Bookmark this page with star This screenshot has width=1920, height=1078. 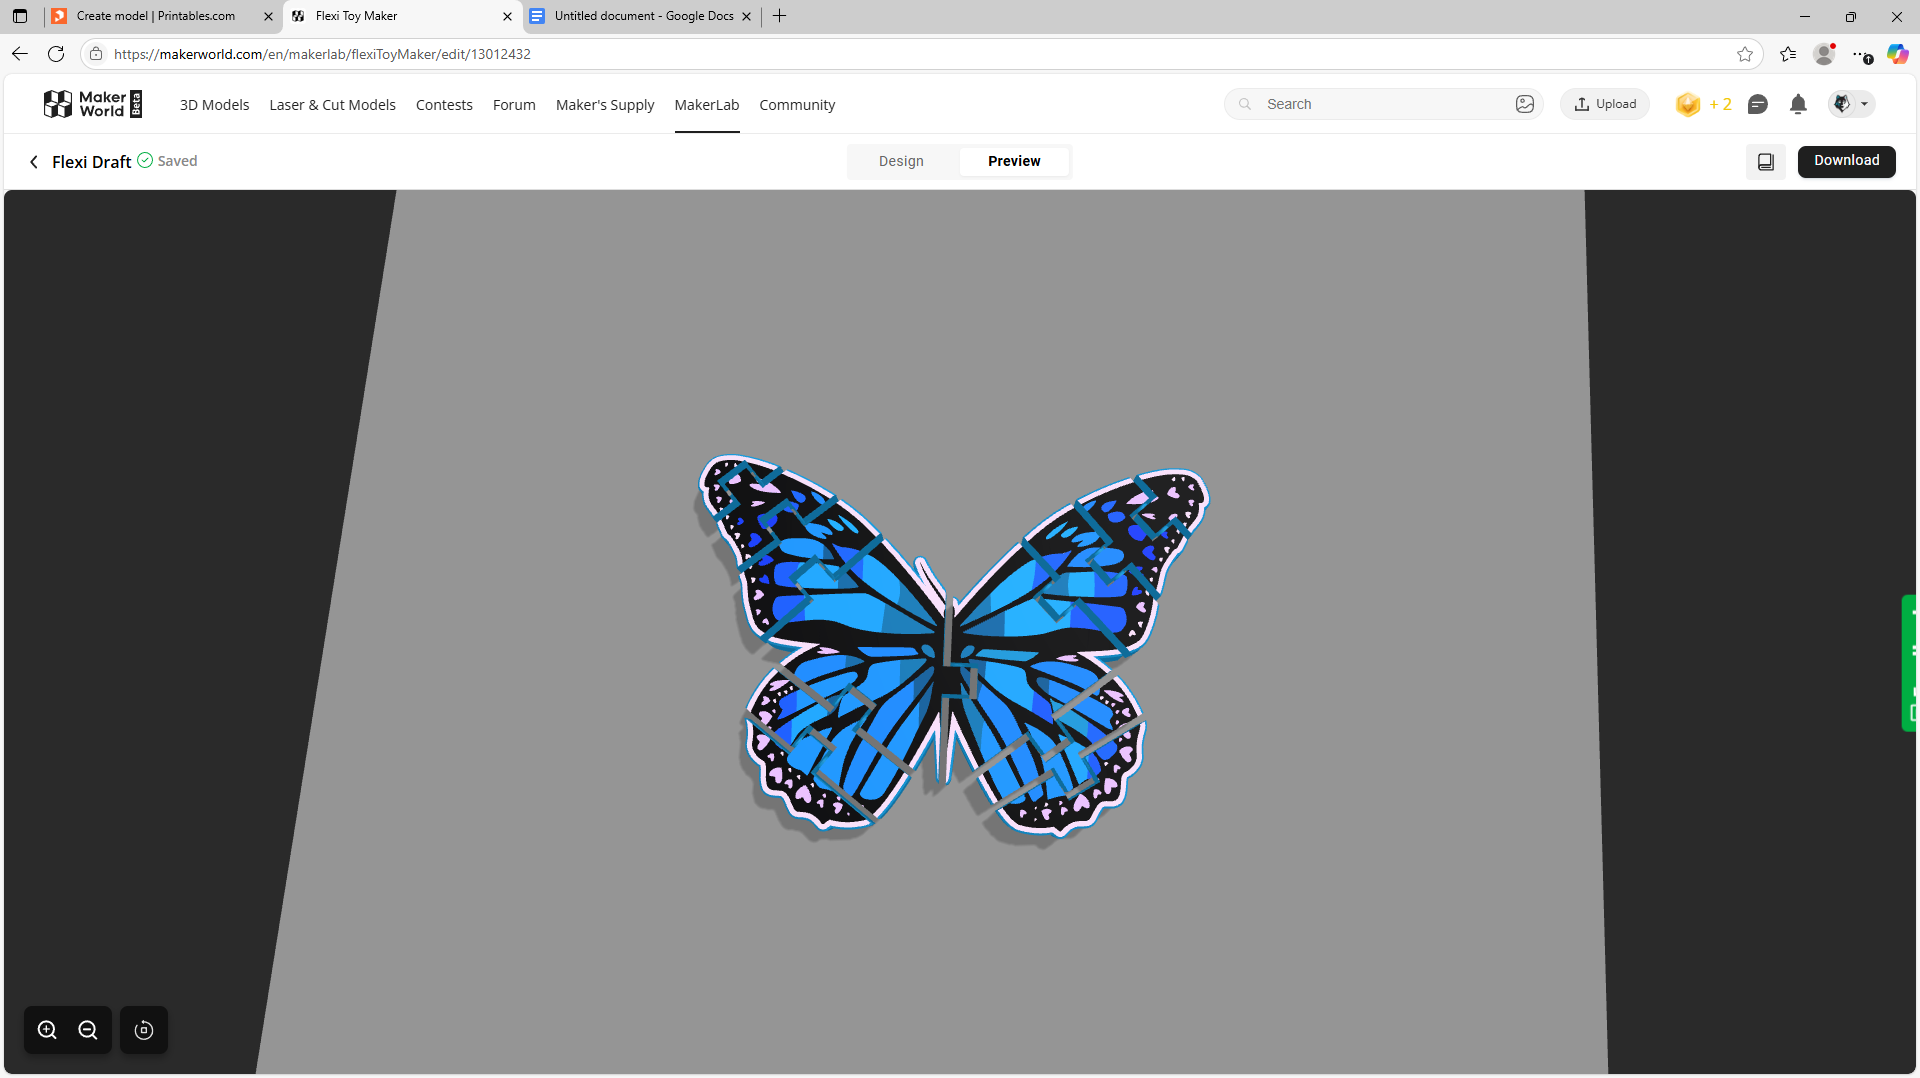[1745, 54]
